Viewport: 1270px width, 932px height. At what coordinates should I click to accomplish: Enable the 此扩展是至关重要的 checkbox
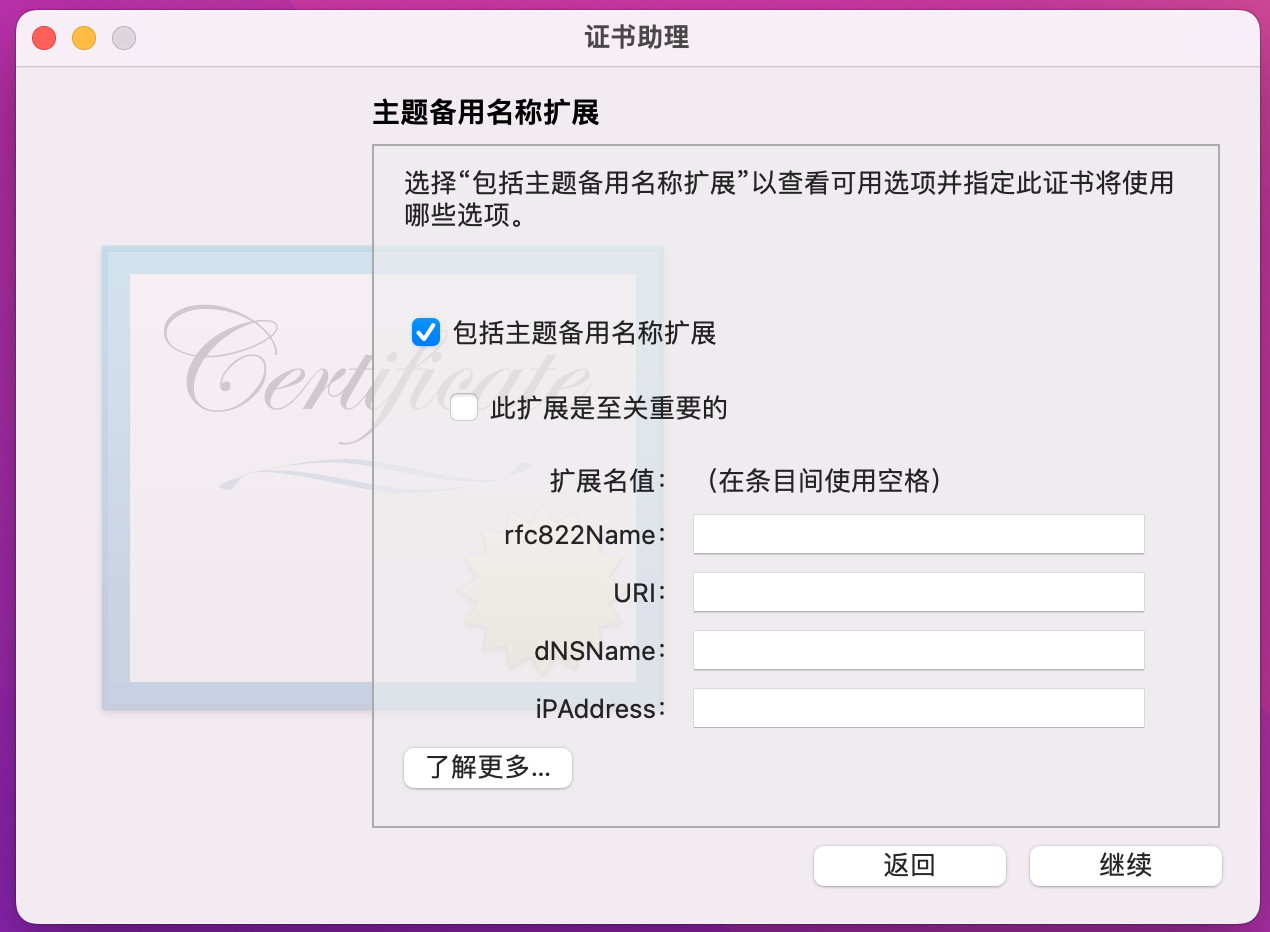464,408
